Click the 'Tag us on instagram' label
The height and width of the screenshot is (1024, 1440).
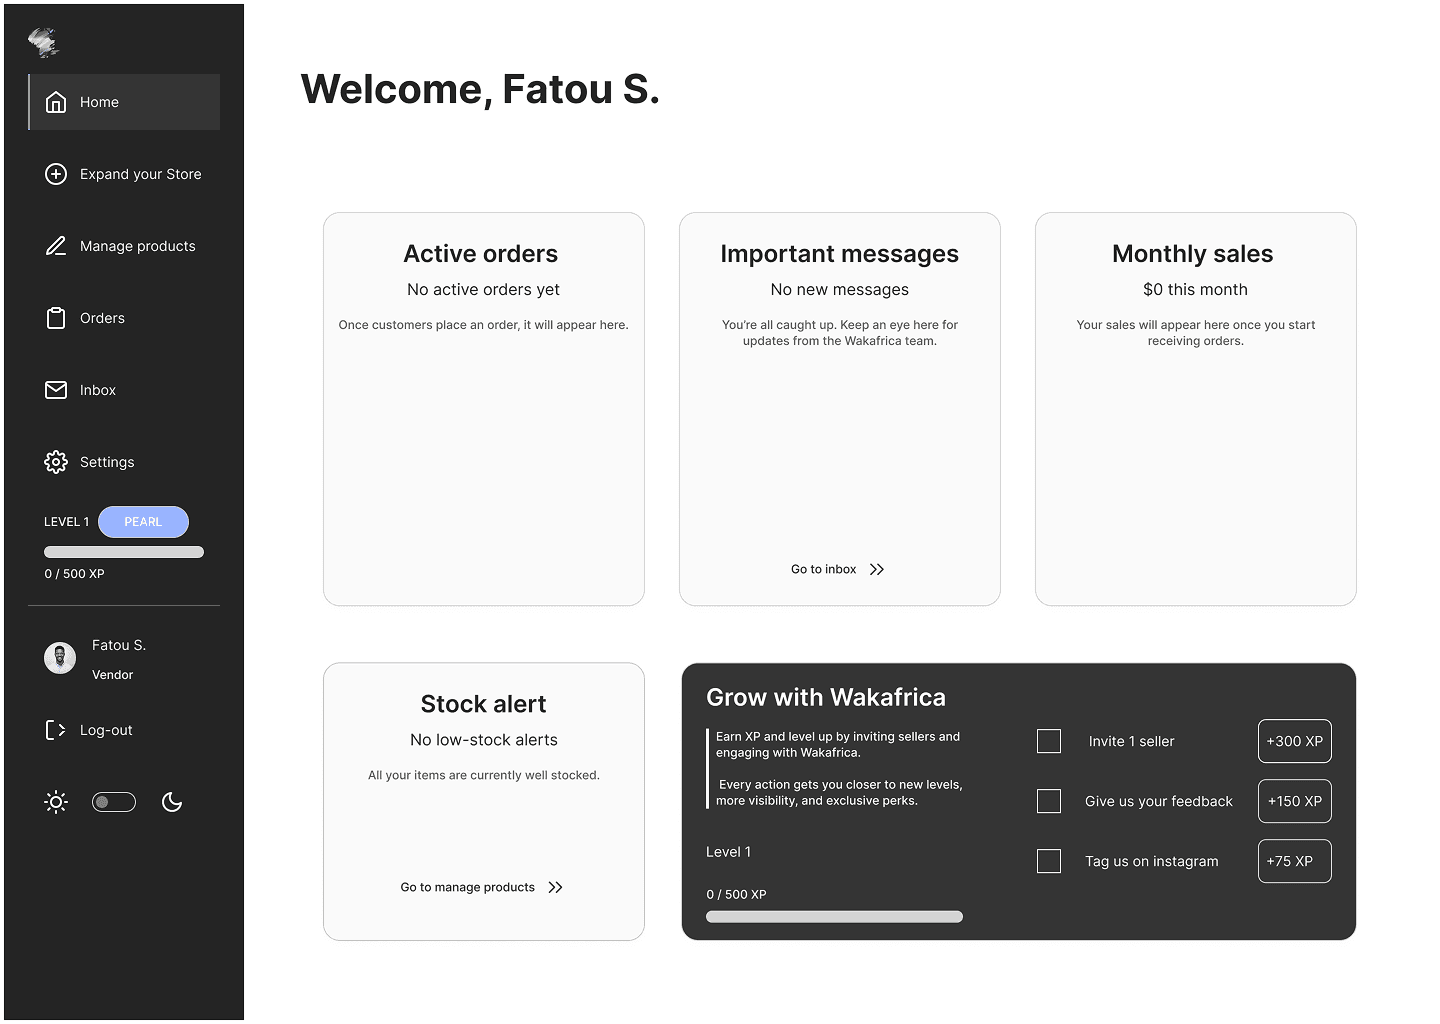point(1152,861)
